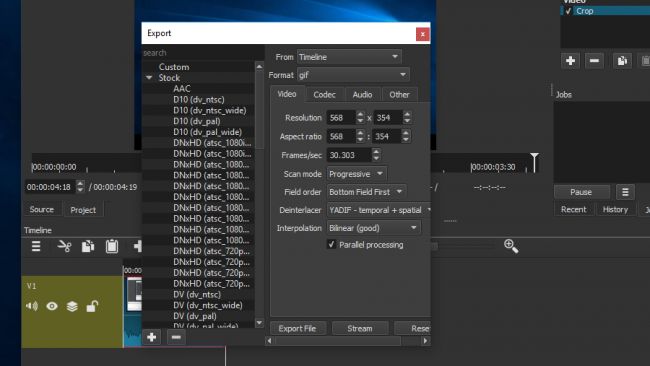Toggle the V1 track lock icon
This screenshot has width=650, height=366.
pyautogui.click(x=92, y=306)
